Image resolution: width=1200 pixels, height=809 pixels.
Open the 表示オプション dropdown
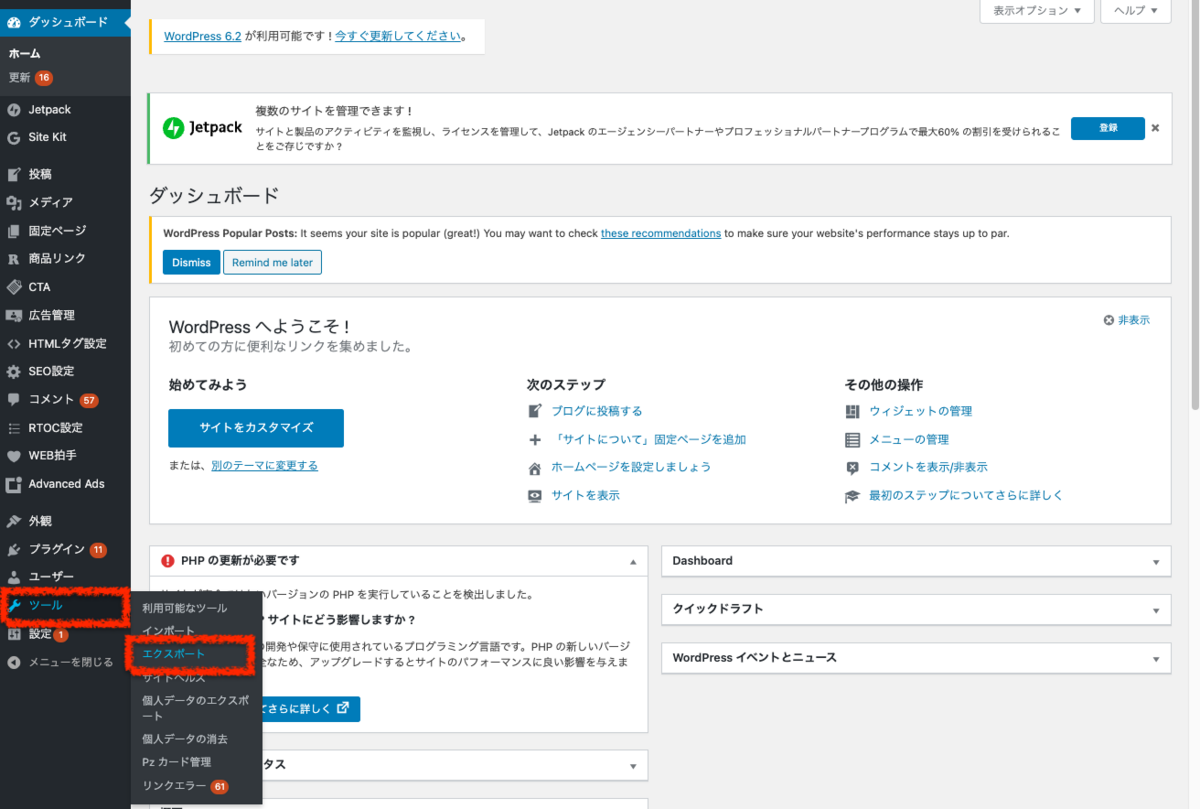pyautogui.click(x=1037, y=11)
